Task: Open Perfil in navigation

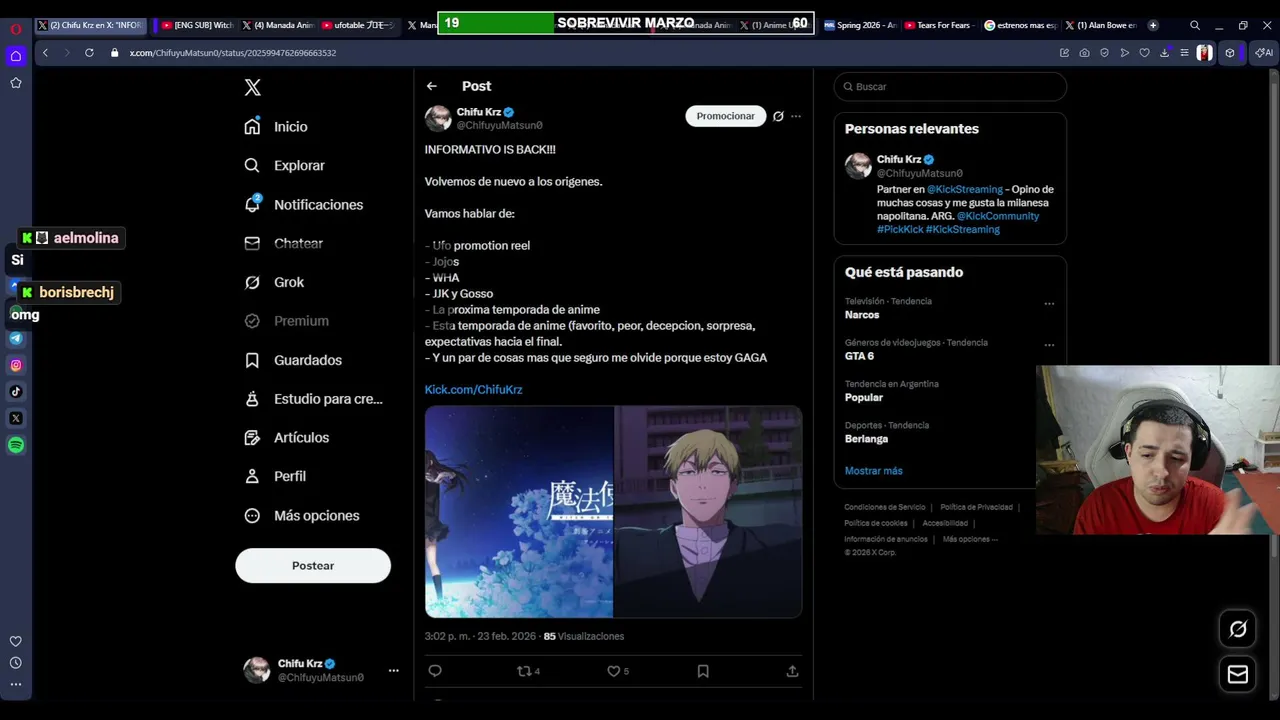Action: tap(276, 477)
